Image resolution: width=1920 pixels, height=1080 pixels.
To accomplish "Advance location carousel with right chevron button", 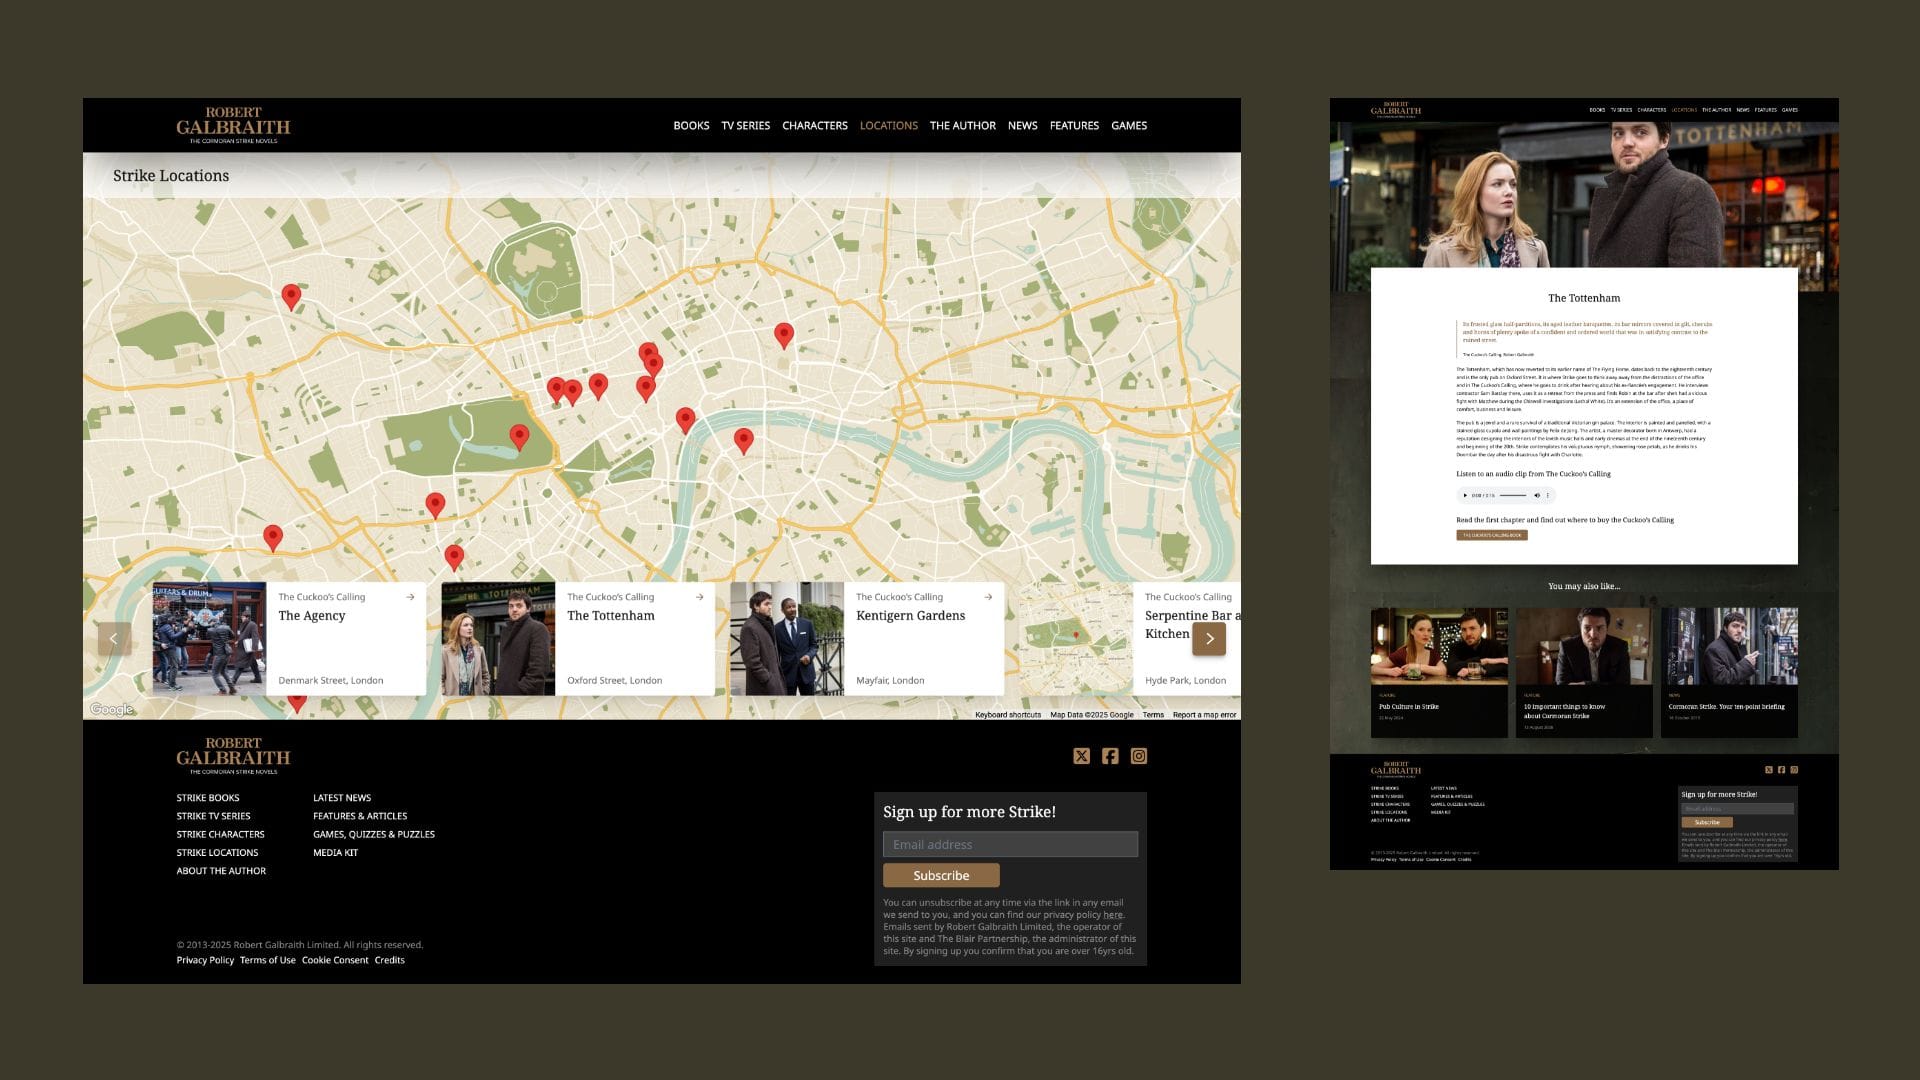I will click(x=1209, y=639).
